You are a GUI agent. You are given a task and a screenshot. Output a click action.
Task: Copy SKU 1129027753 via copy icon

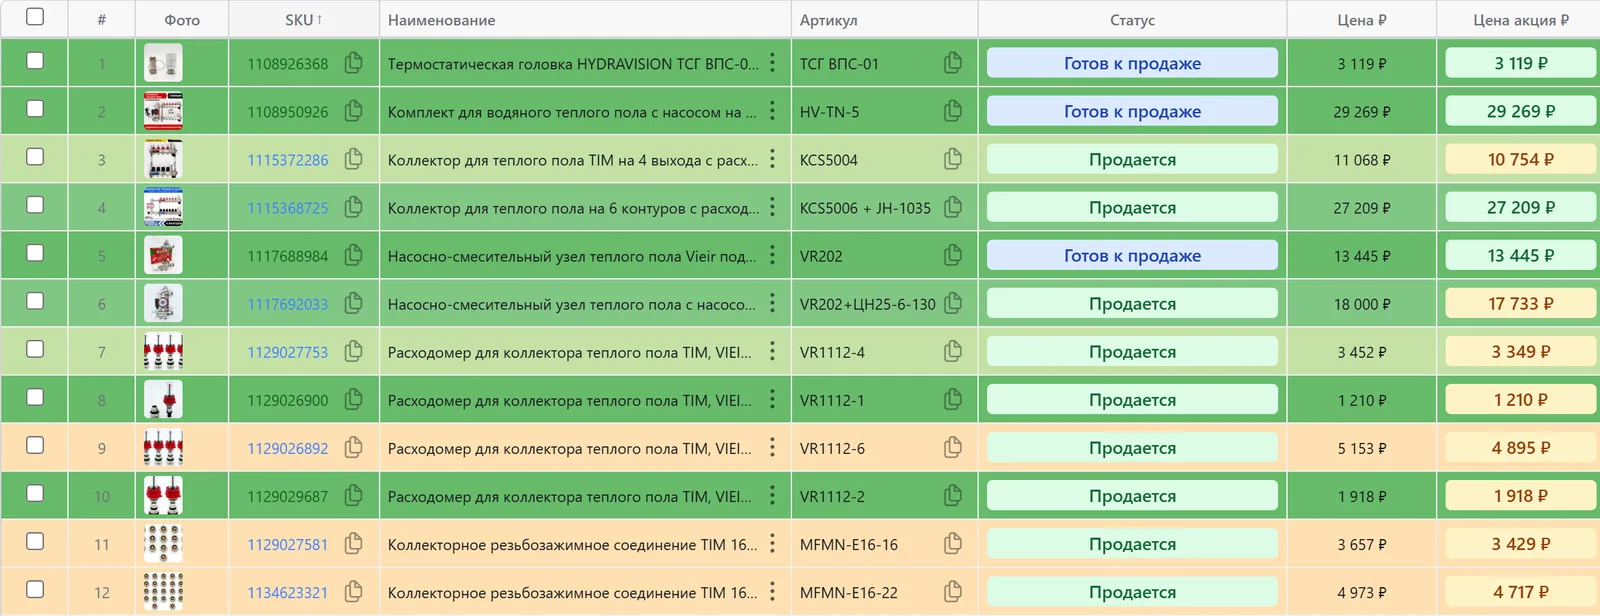353,351
